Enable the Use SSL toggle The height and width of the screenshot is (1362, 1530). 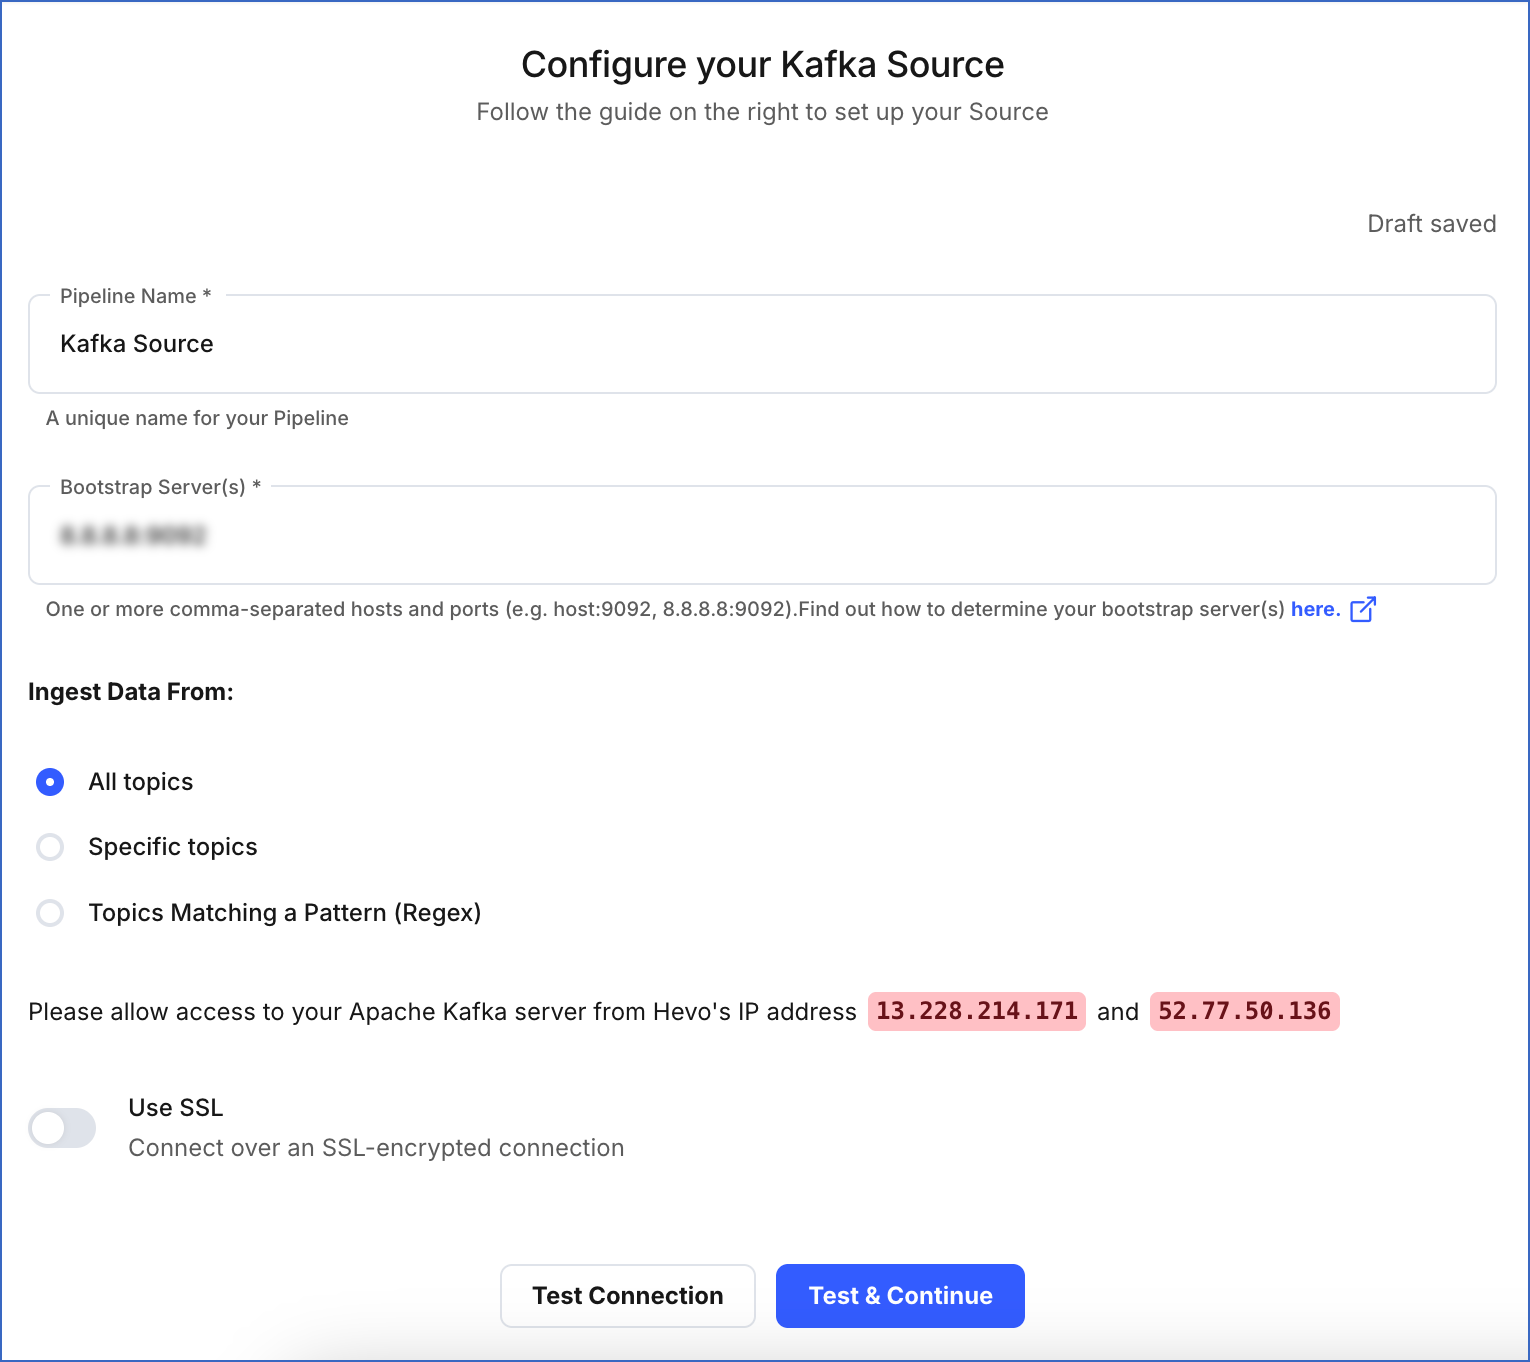click(x=62, y=1128)
